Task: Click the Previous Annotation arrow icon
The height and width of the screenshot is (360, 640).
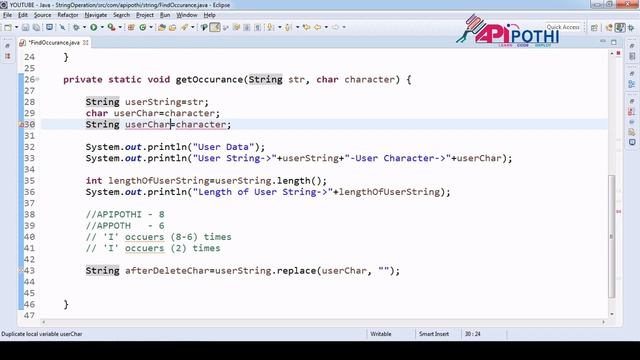Action: tap(288, 27)
